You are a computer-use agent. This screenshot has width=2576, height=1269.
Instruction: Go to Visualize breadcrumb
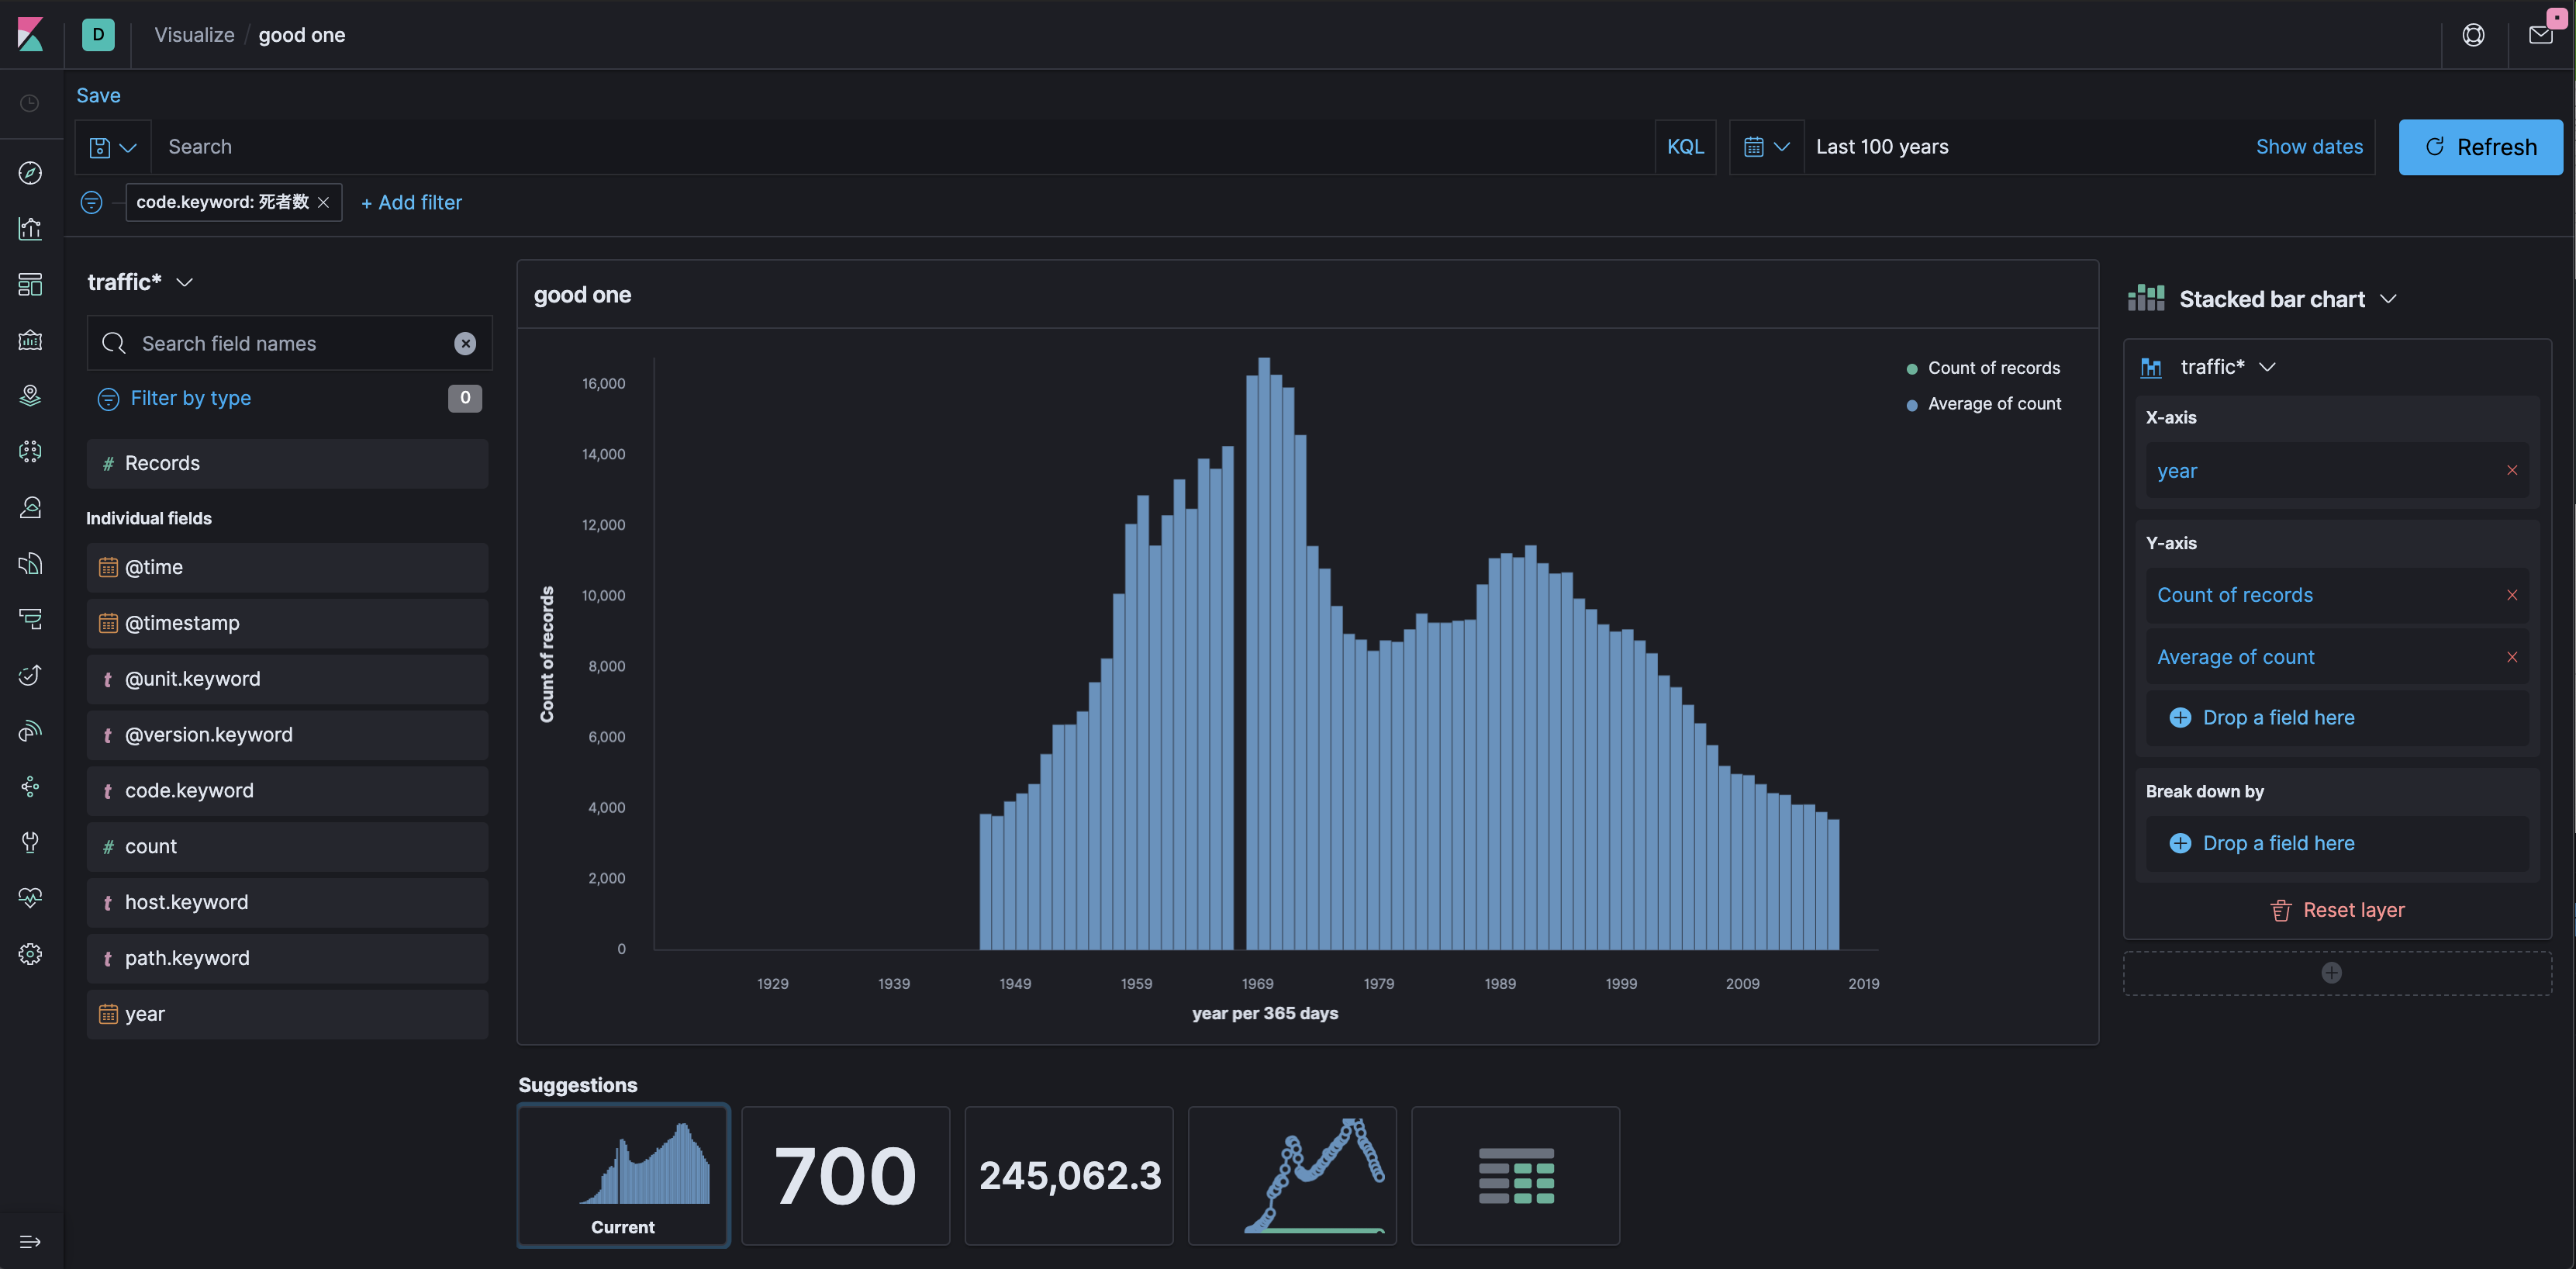(x=194, y=35)
